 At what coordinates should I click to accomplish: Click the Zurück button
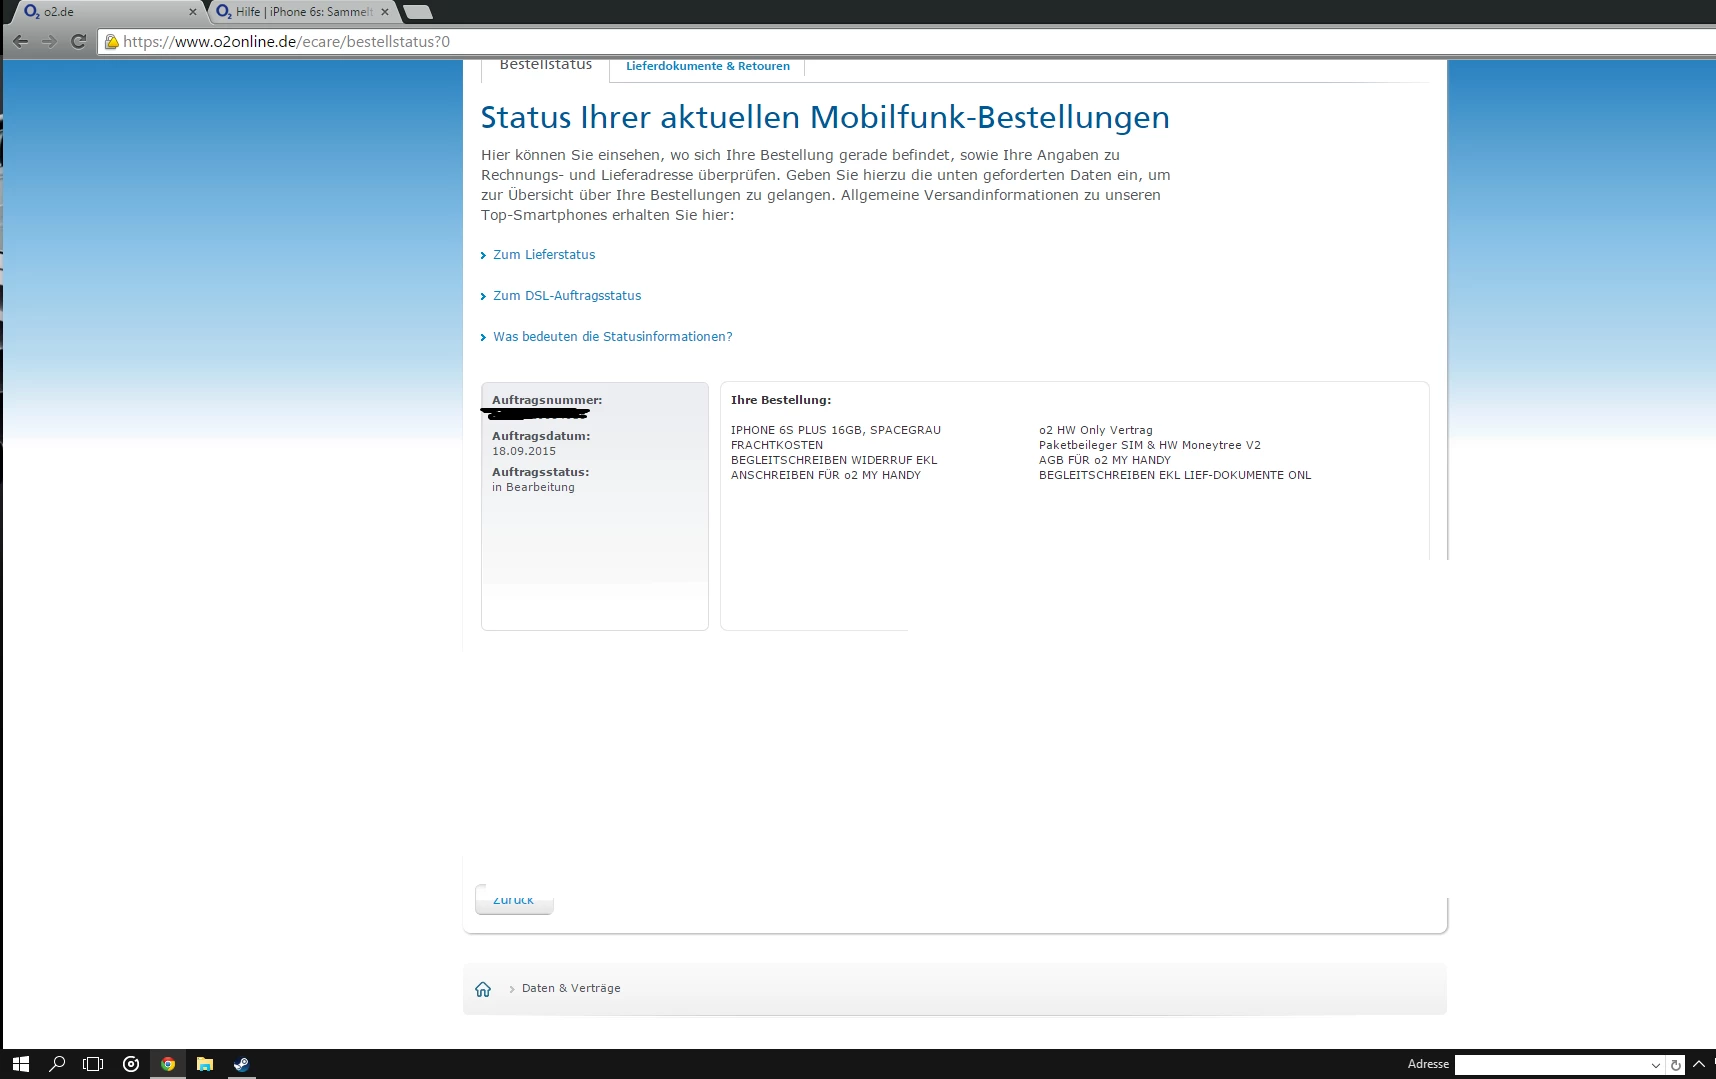tap(514, 900)
